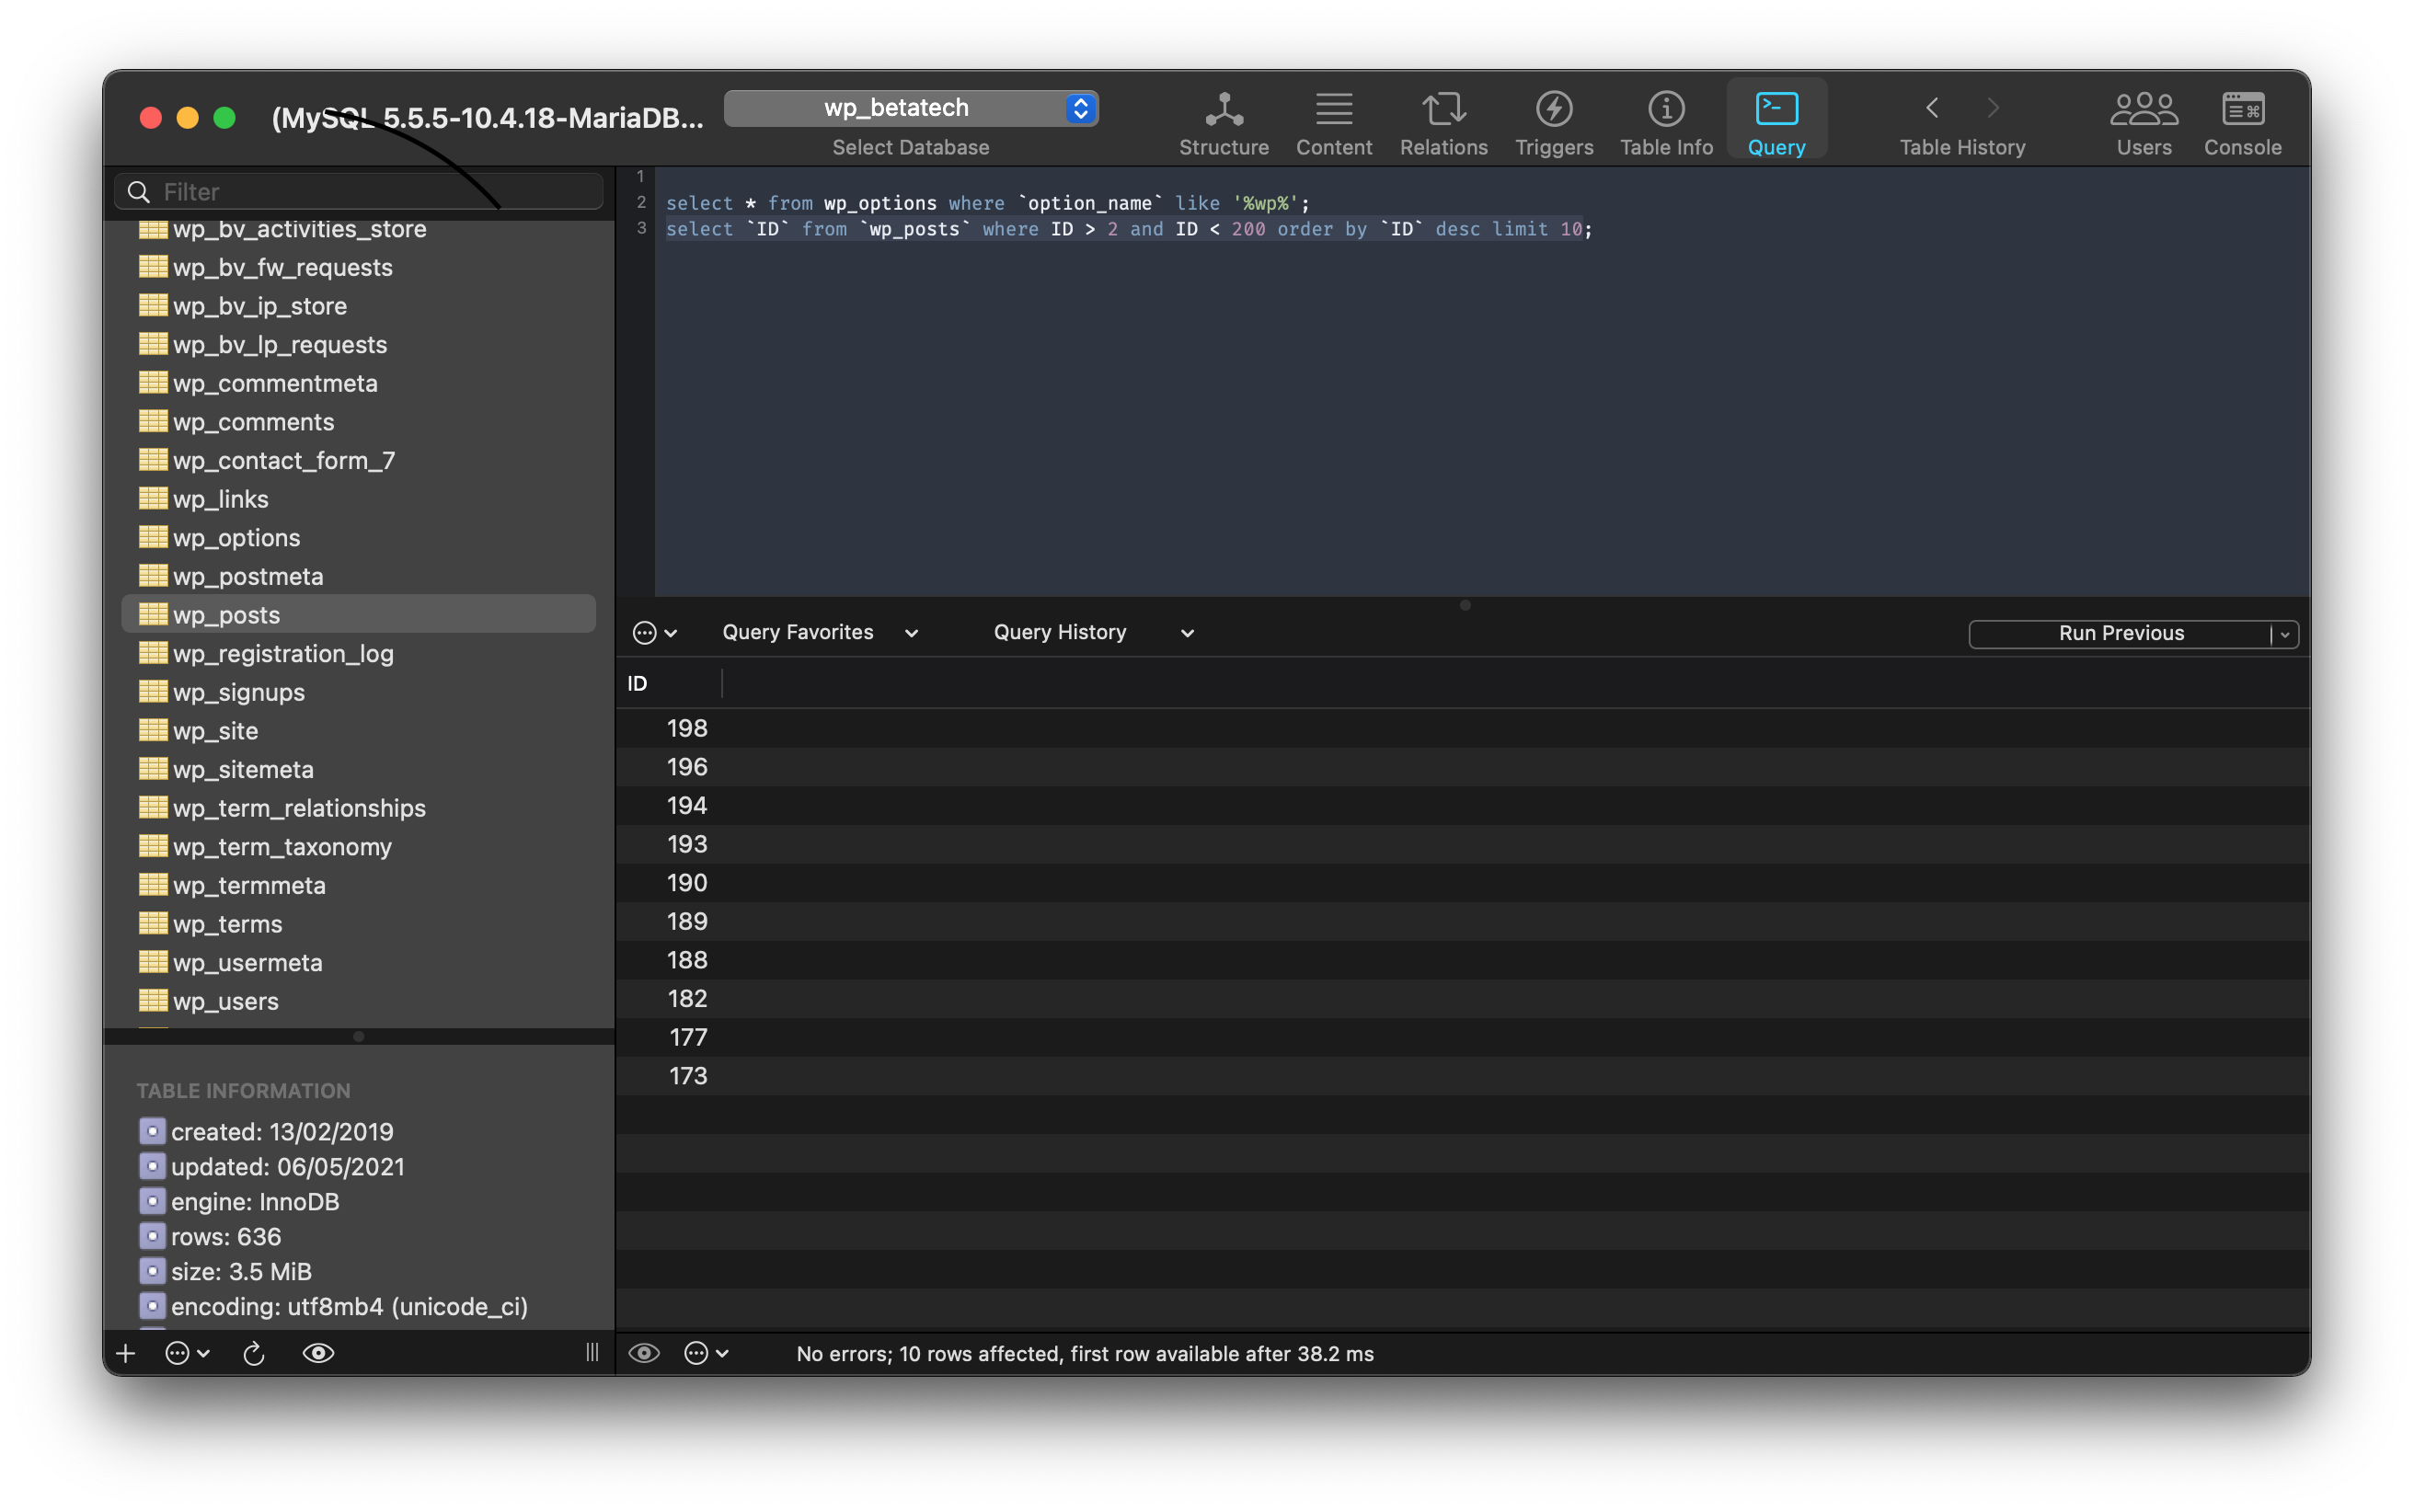Switch to the Content view
Viewport: 2414px width, 1512px height.
(x=1333, y=120)
